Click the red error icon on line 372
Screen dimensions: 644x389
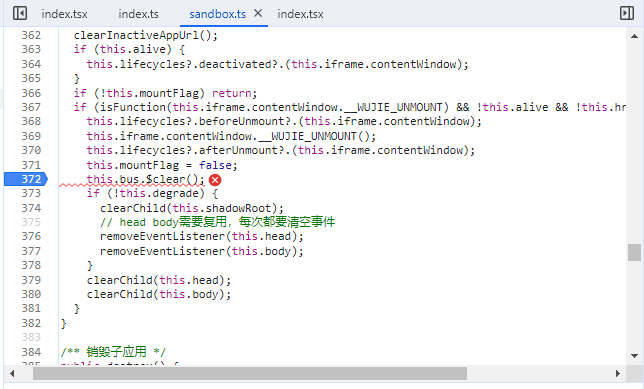point(215,180)
